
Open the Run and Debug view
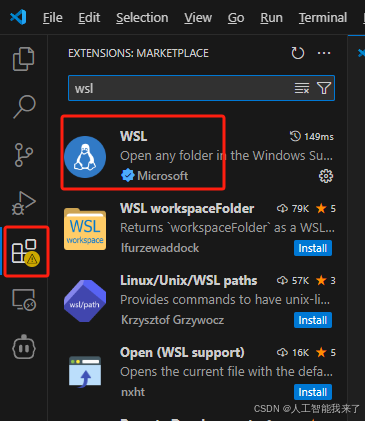pos(24,203)
